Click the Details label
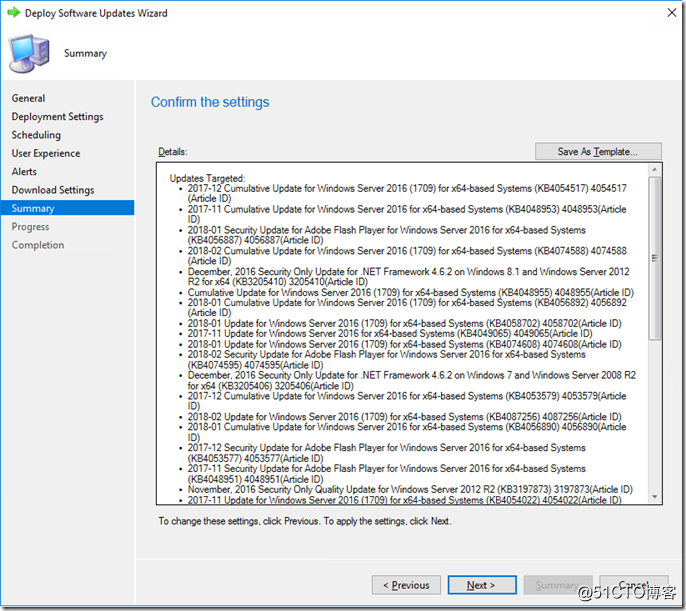 point(173,152)
